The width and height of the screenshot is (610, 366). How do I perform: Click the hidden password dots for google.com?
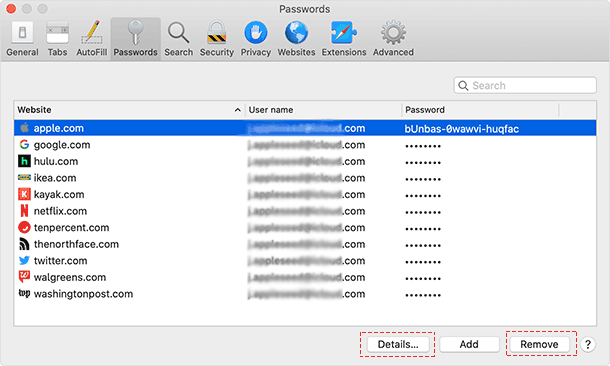click(x=423, y=146)
